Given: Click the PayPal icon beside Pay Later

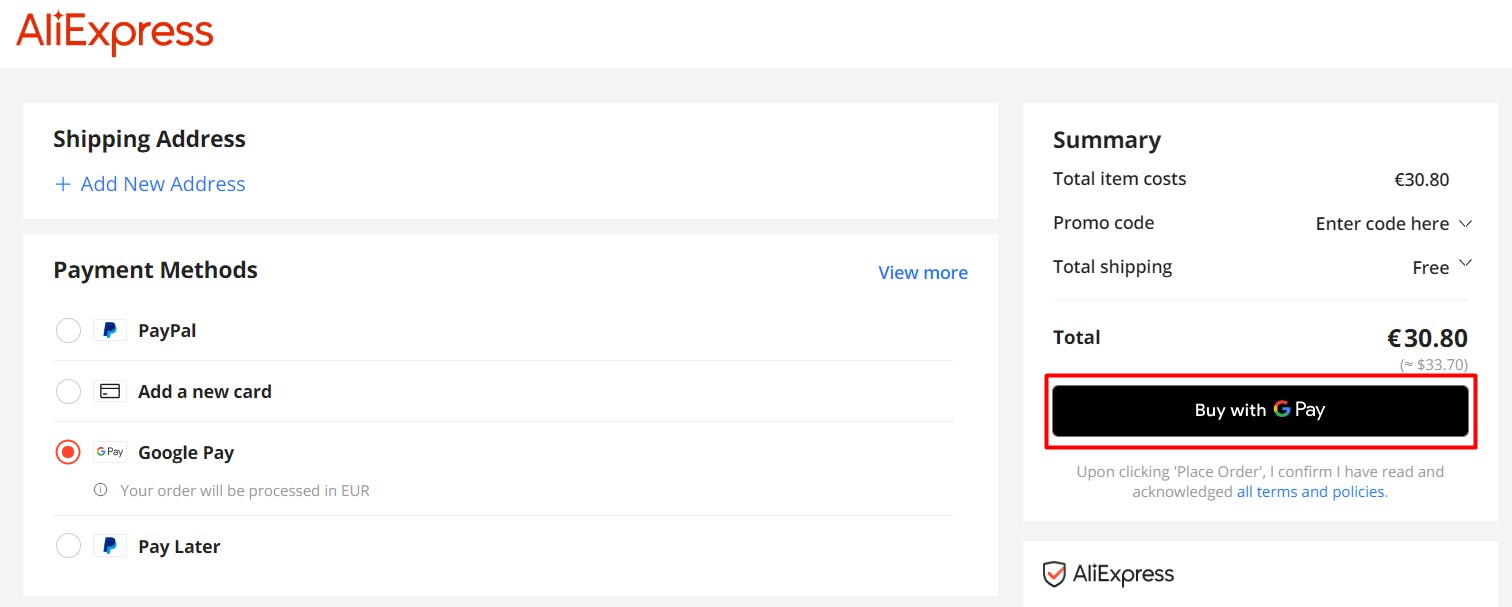Looking at the screenshot, I should tap(110, 545).
